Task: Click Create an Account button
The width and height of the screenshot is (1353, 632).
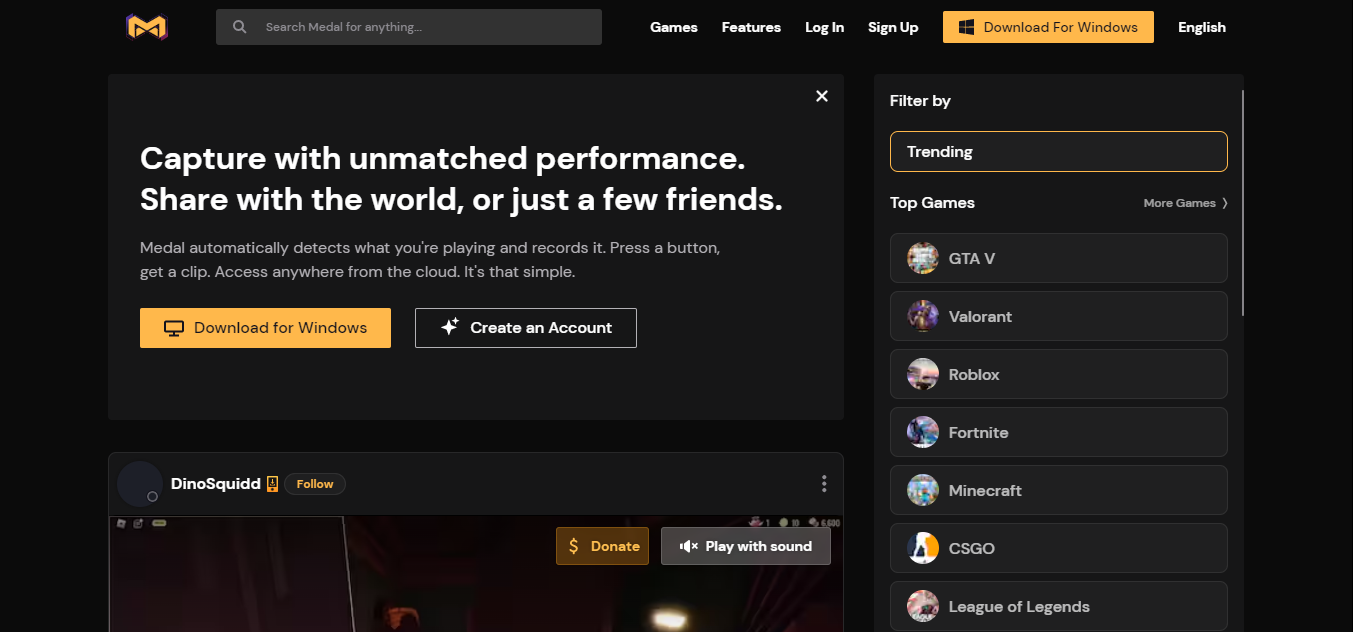Action: tap(526, 328)
